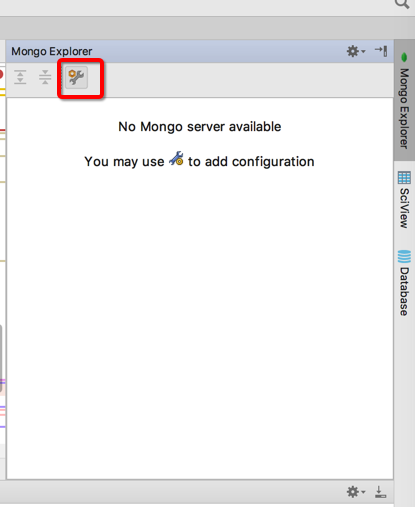The height and width of the screenshot is (507, 415).
Task: Click the 'No Mongo server available' text
Action: coord(200,127)
